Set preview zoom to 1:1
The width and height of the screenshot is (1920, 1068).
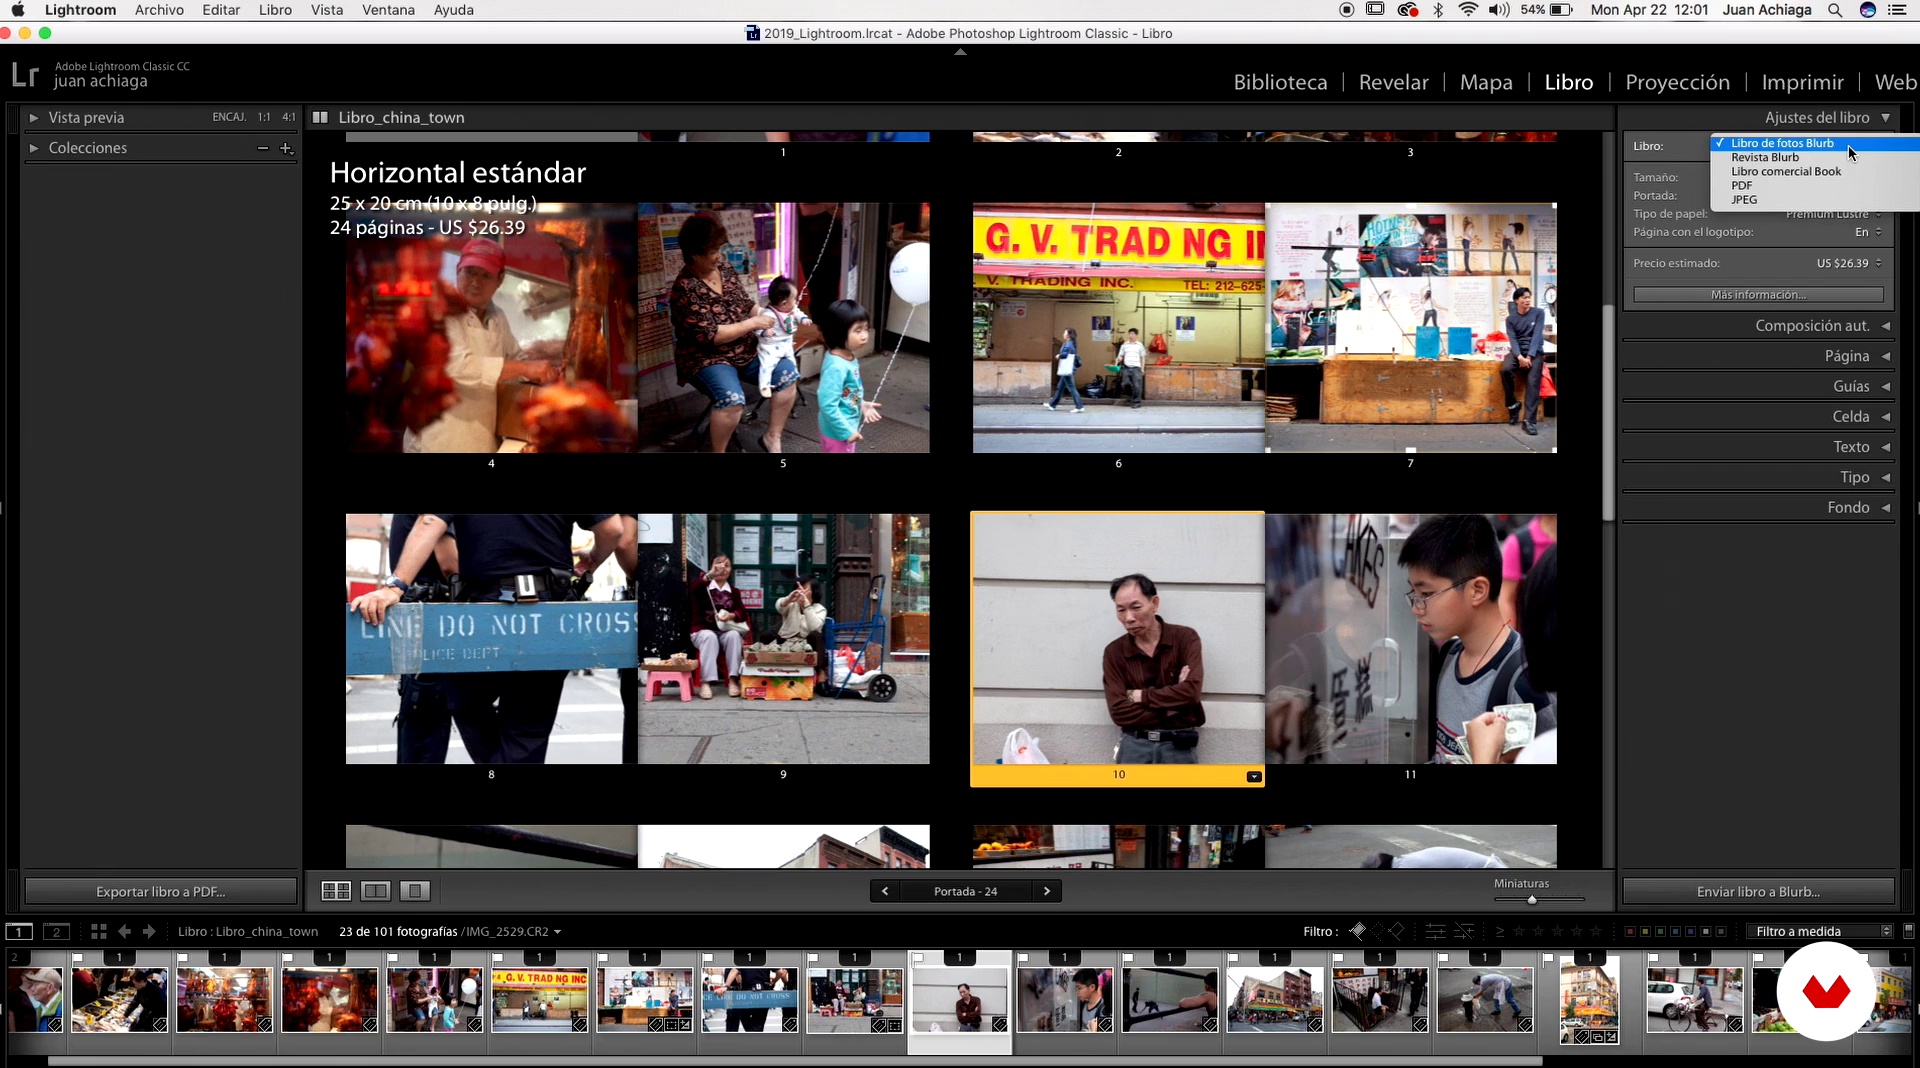(264, 117)
